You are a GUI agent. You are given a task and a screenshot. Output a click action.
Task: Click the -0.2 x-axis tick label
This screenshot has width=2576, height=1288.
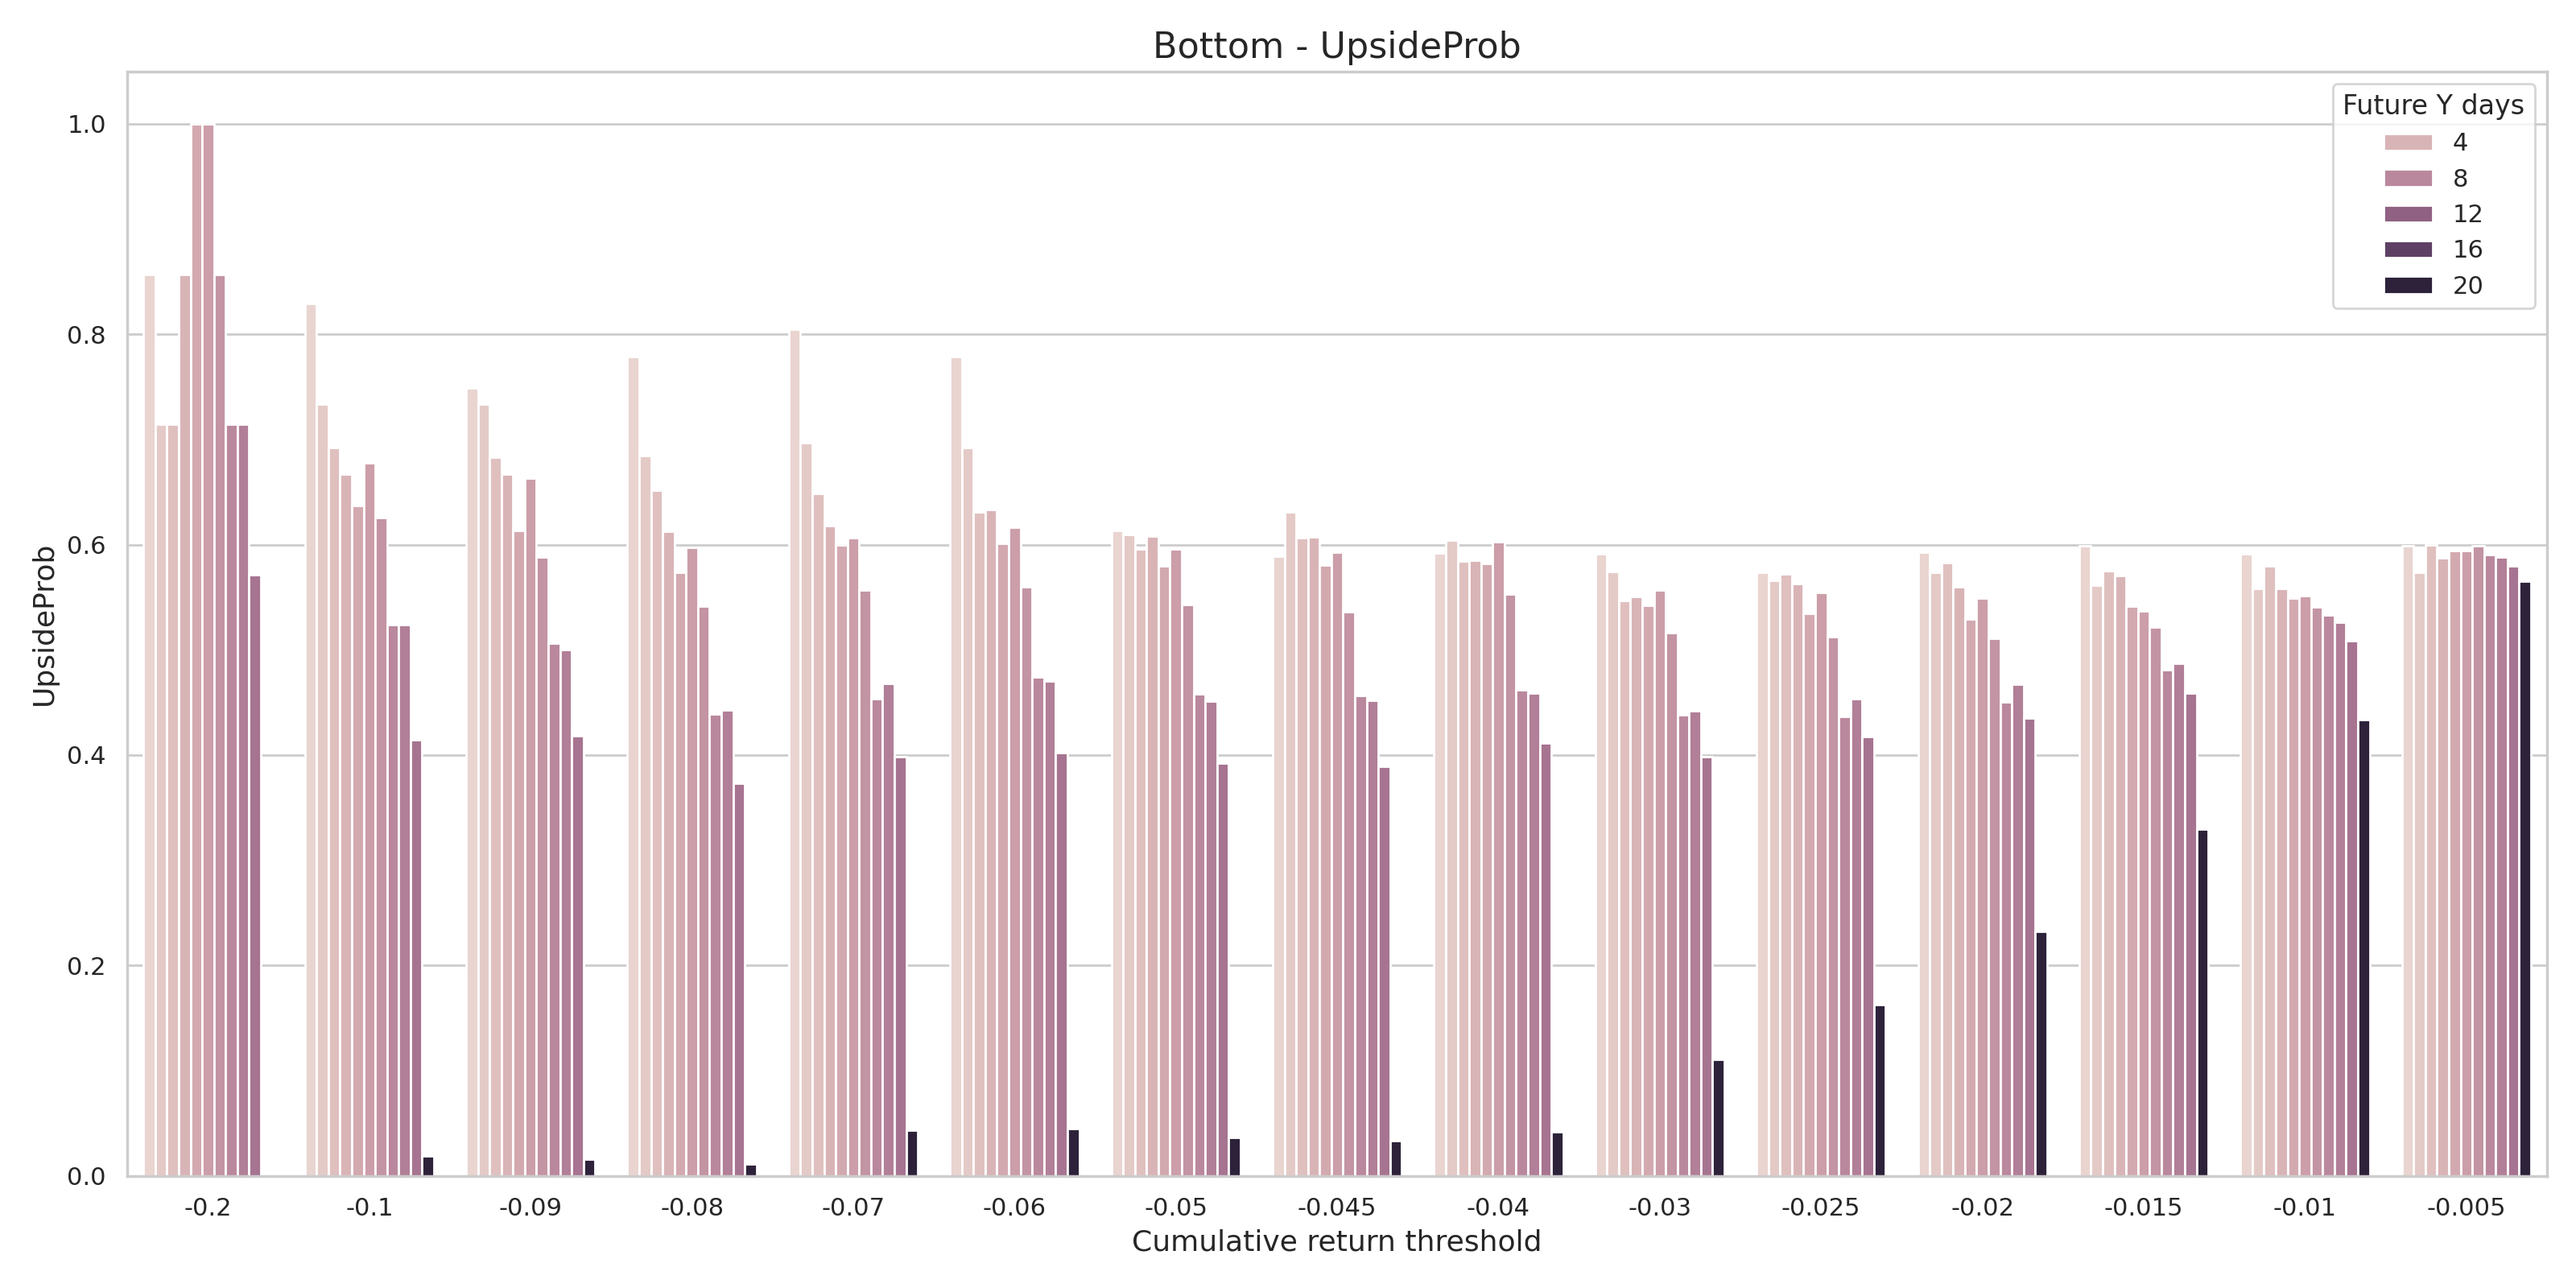click(x=207, y=1208)
